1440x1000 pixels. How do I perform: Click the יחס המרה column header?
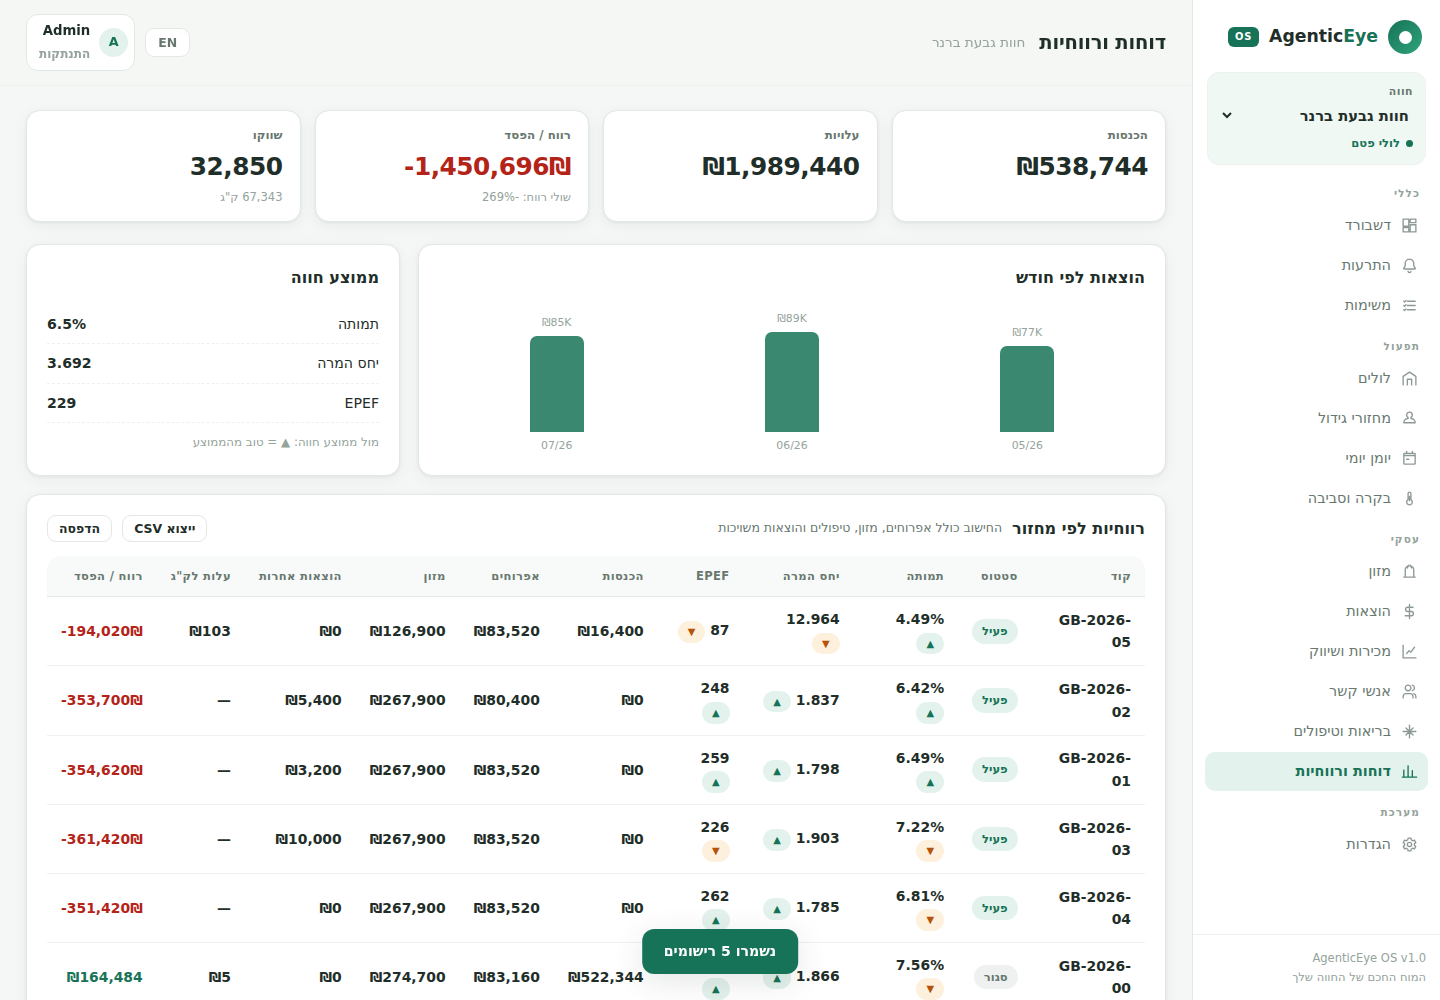pyautogui.click(x=811, y=577)
